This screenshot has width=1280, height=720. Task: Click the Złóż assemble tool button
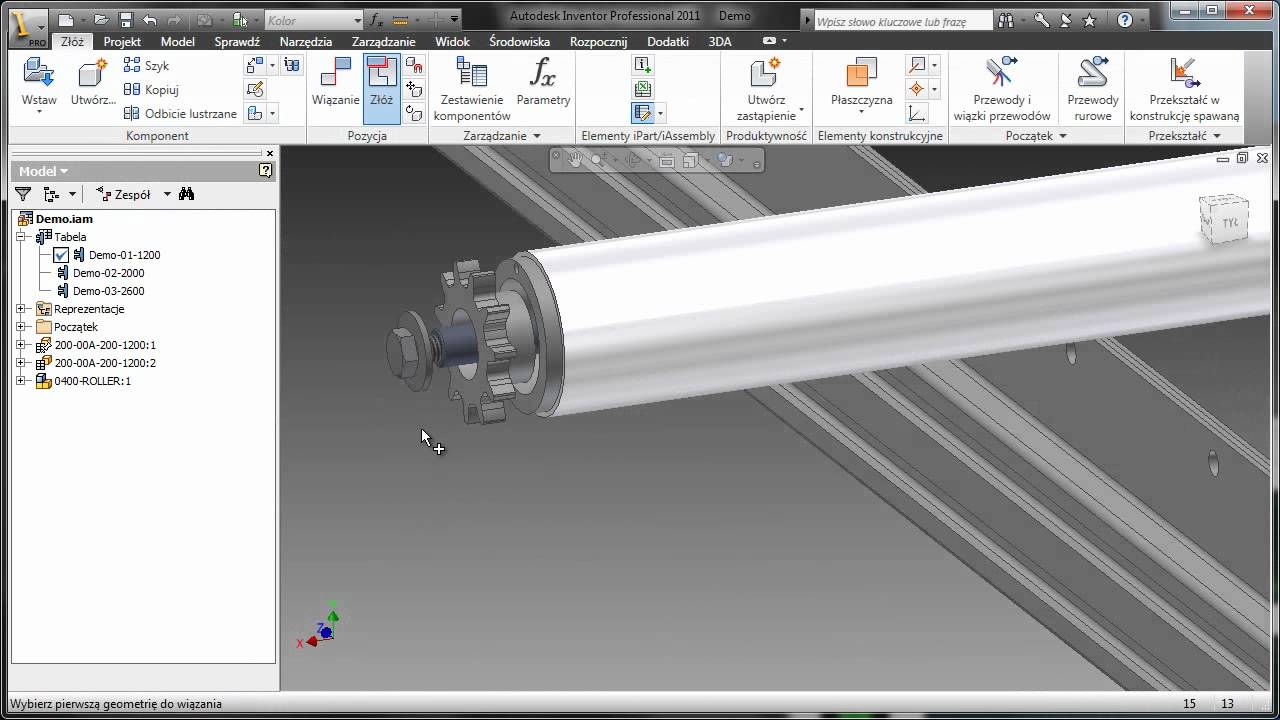tap(382, 88)
